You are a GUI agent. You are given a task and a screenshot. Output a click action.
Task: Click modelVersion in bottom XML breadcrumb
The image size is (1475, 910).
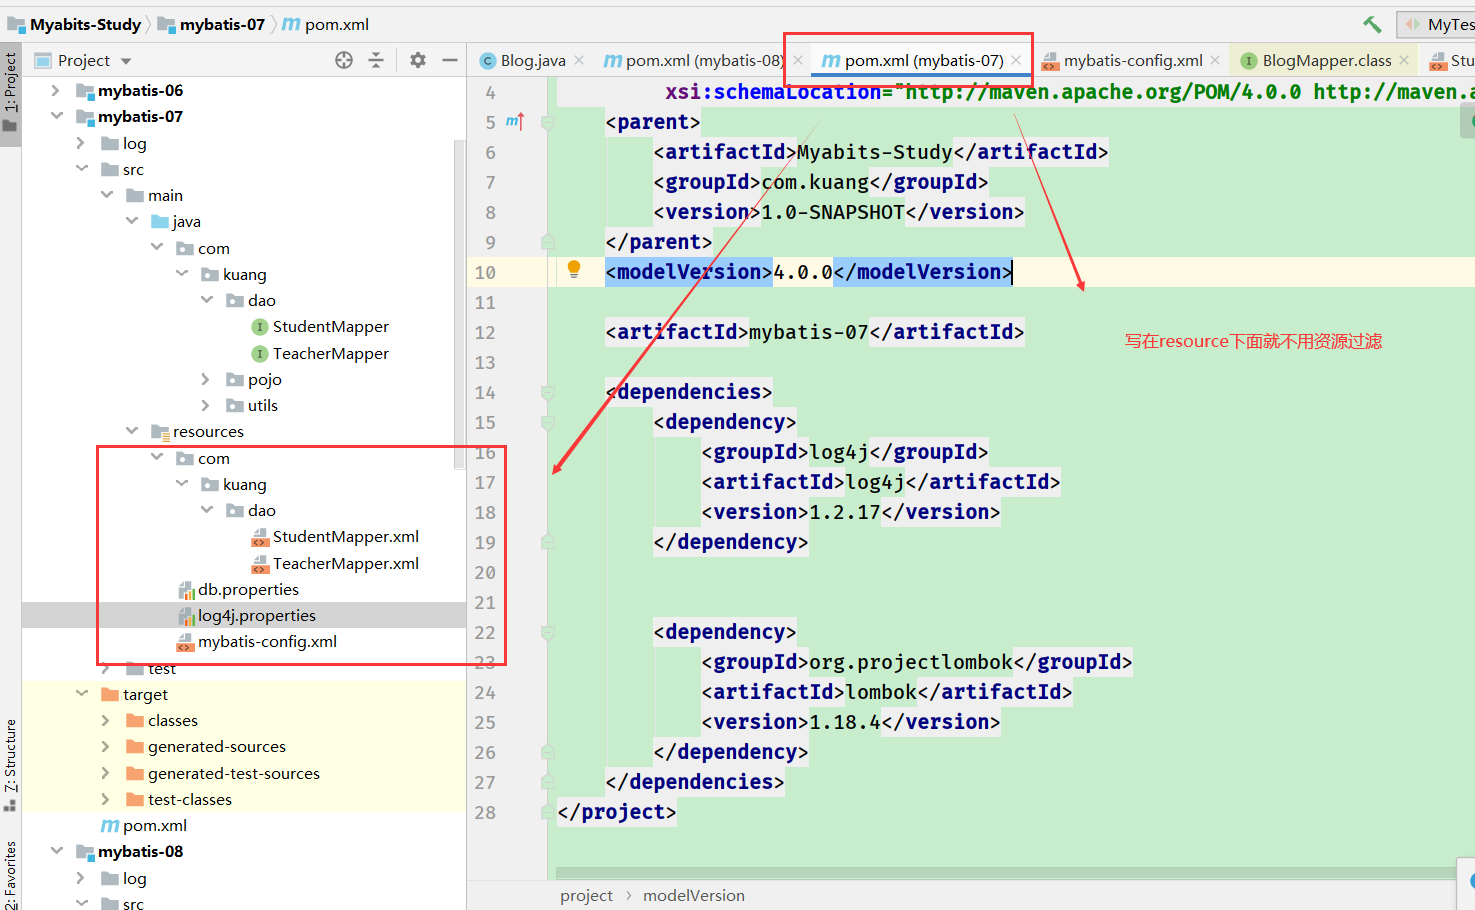point(694,895)
